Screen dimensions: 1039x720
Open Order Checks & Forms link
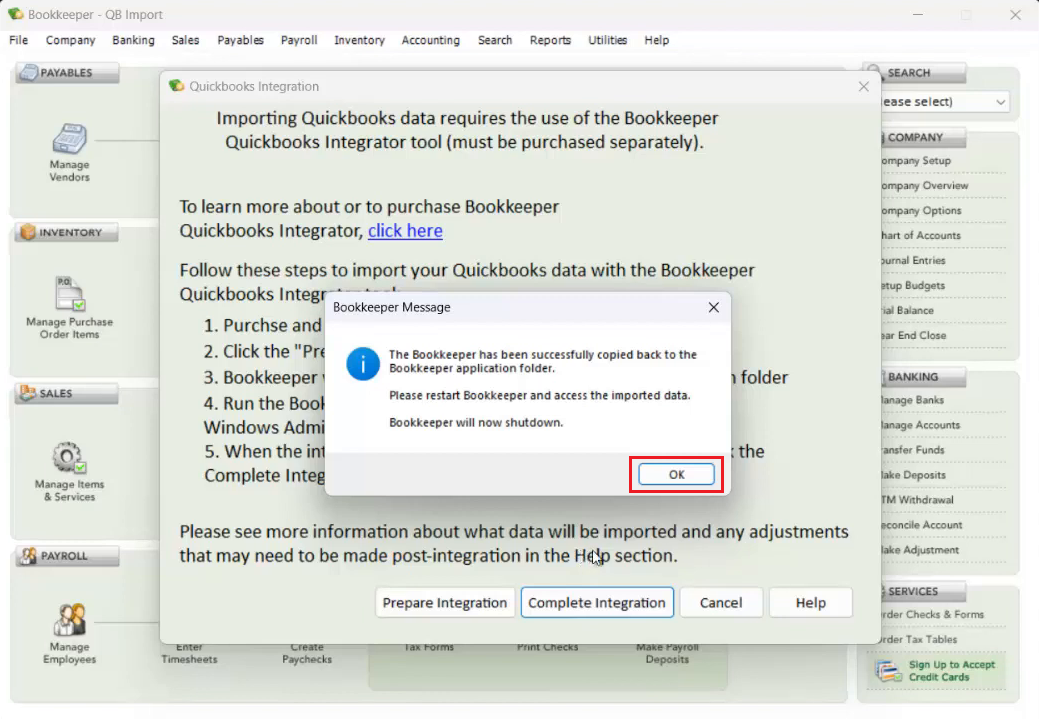tap(932, 615)
